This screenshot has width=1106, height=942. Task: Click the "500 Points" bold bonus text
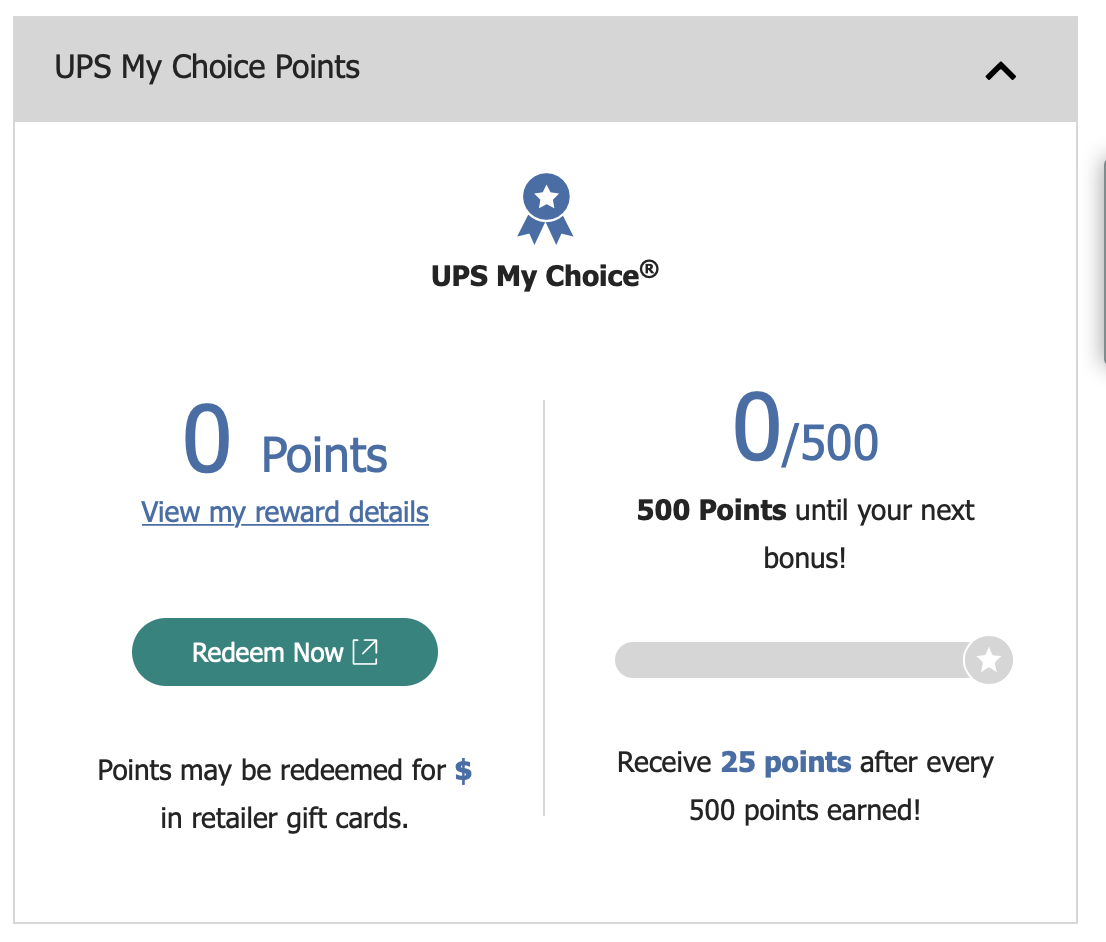pos(711,511)
